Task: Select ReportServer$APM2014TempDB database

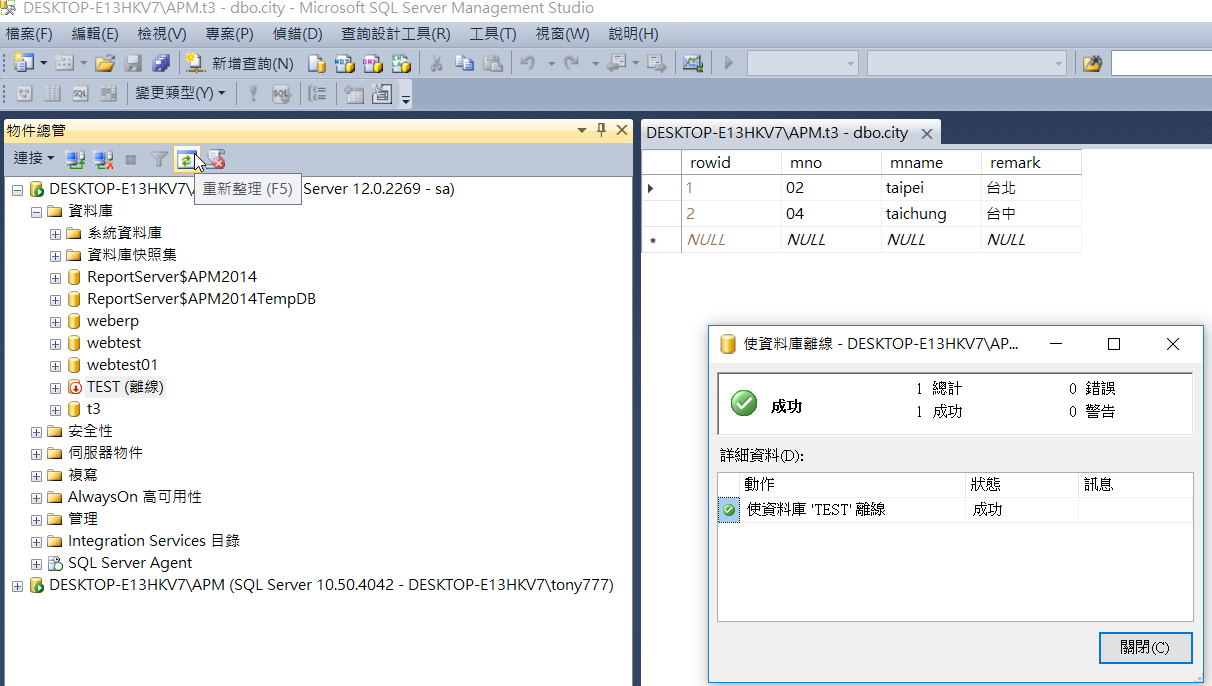Action: (x=201, y=299)
